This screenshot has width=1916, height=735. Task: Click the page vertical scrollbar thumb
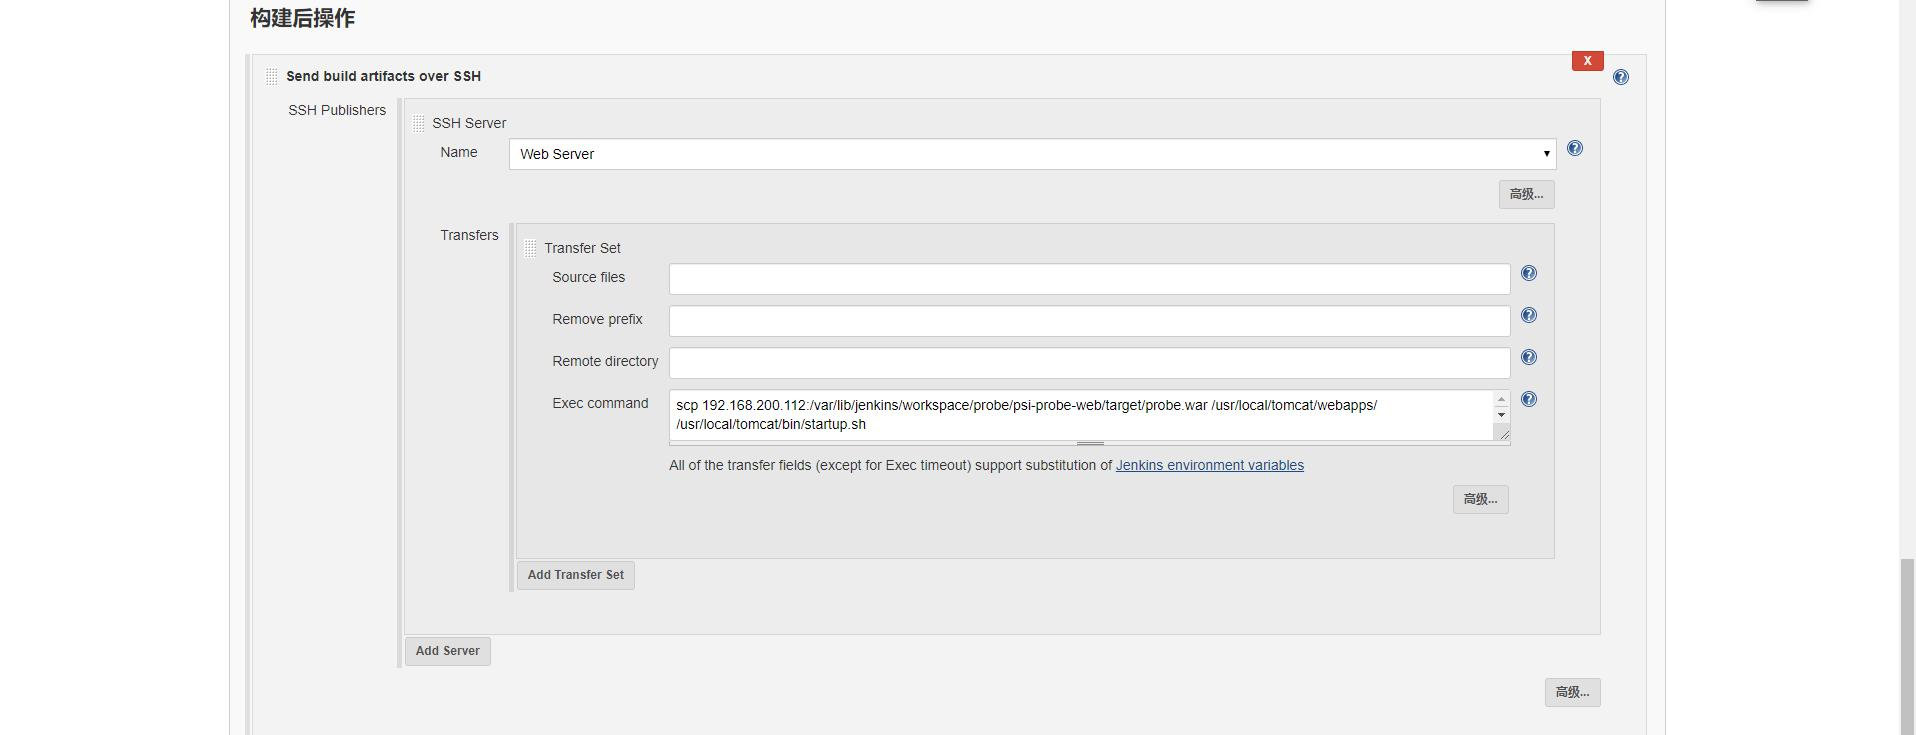[1907, 645]
